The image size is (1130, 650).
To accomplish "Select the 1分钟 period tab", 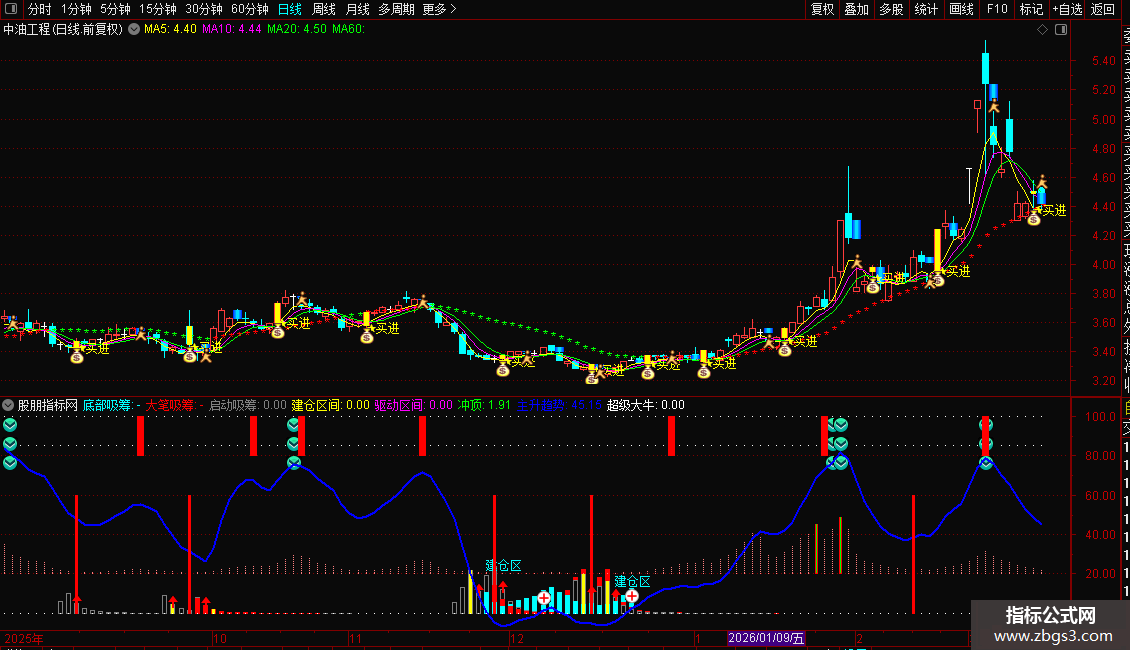I will (x=76, y=9).
